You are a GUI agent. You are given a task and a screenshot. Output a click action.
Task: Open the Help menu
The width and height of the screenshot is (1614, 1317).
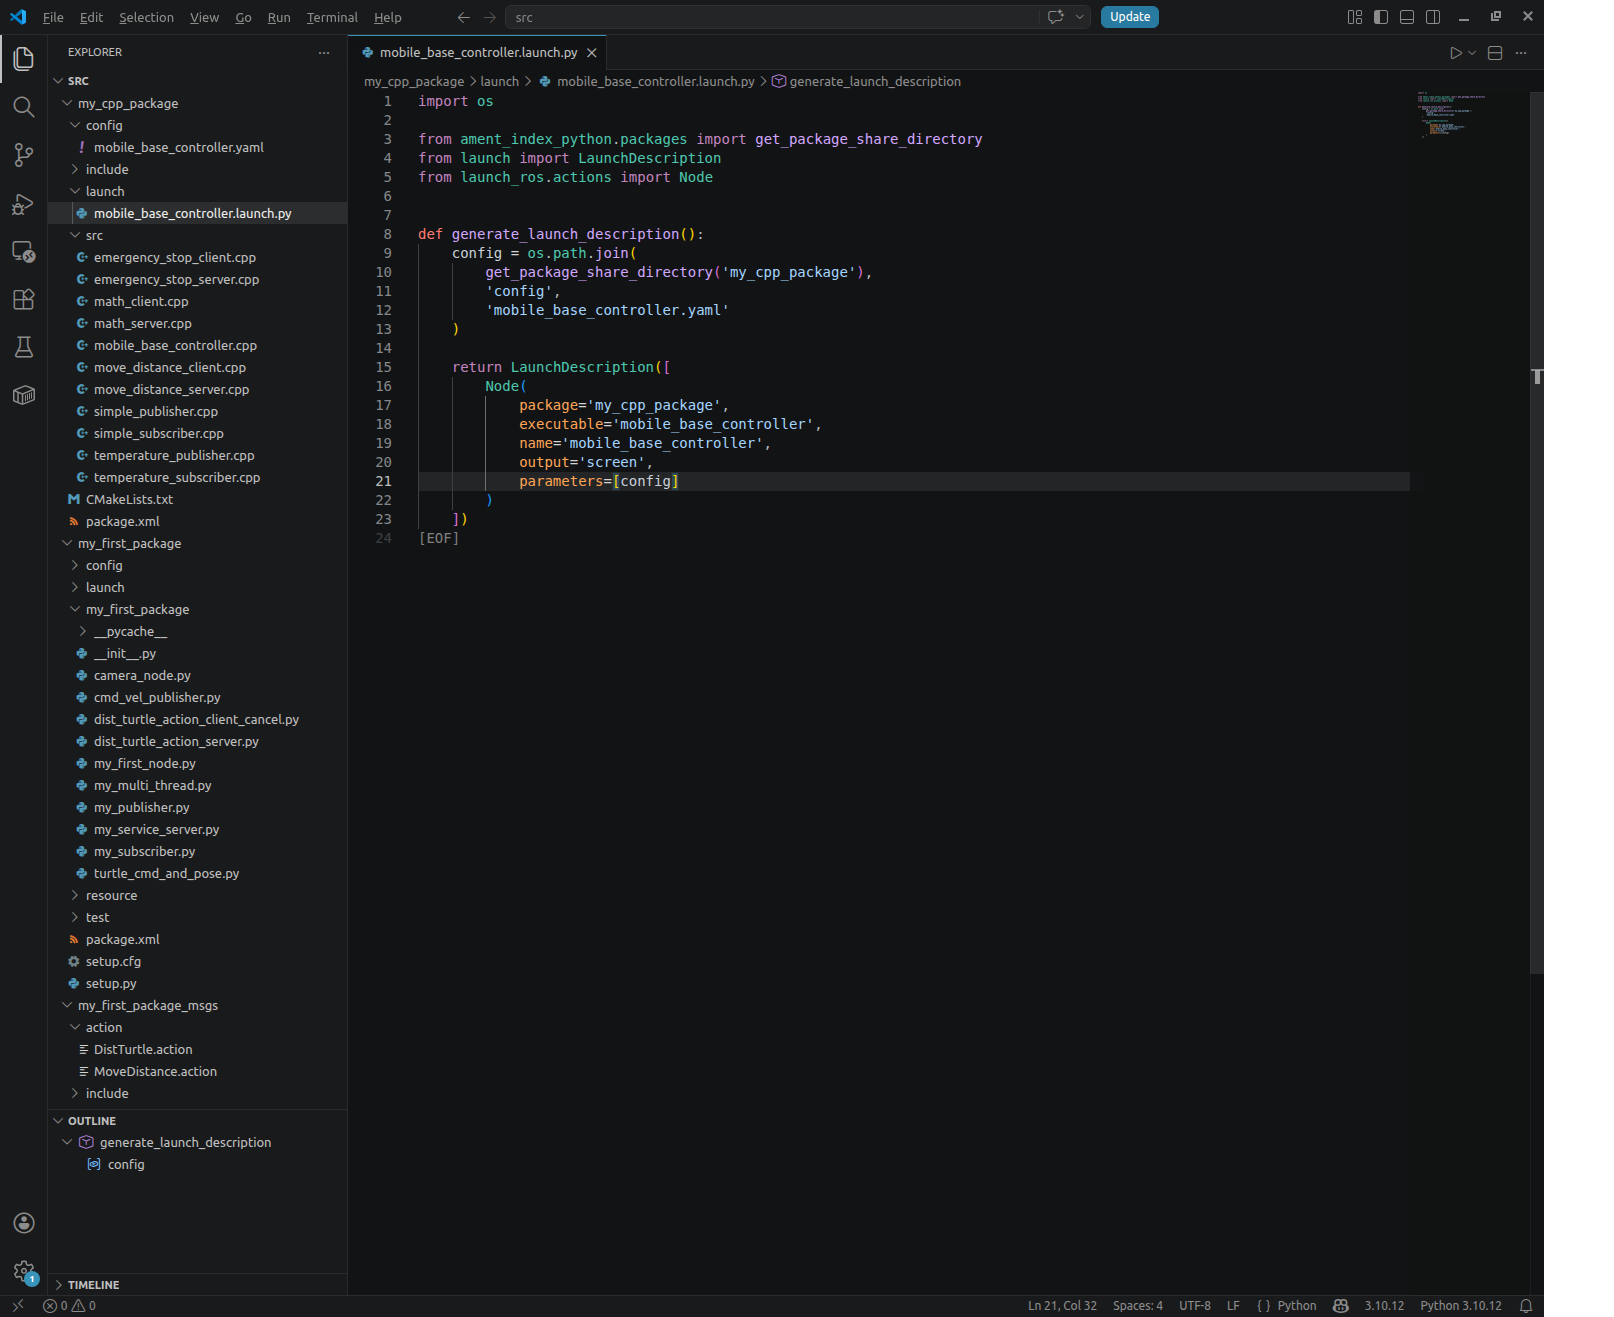click(387, 17)
